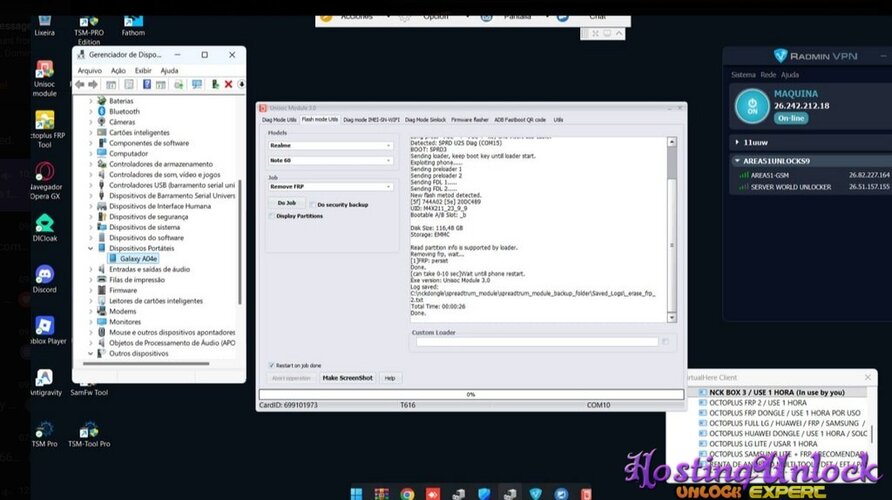Open the Ação menu in Device Manager
This screenshot has width=892, height=500.
point(118,71)
